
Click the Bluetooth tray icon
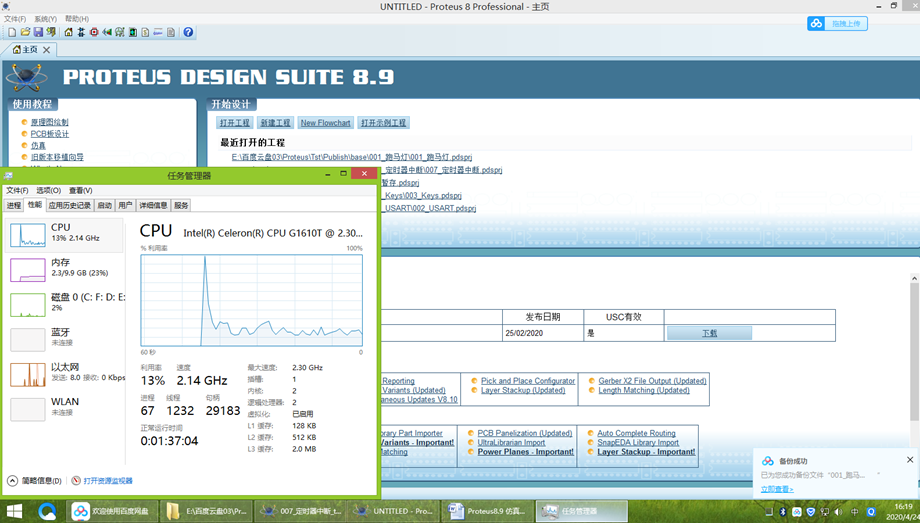click(x=783, y=512)
